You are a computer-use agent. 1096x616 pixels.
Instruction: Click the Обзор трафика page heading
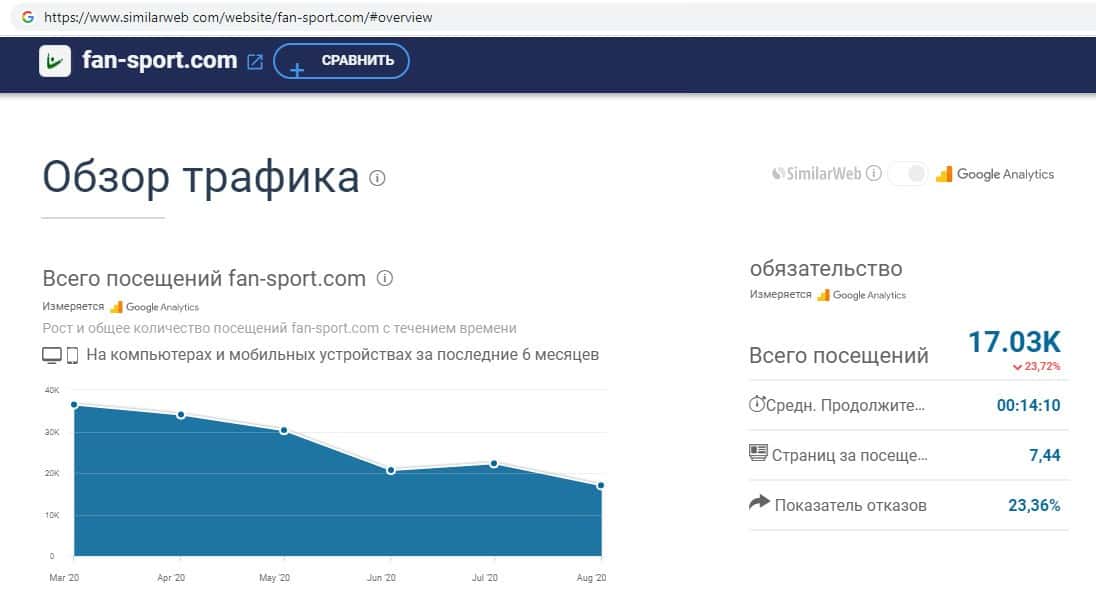(x=201, y=177)
